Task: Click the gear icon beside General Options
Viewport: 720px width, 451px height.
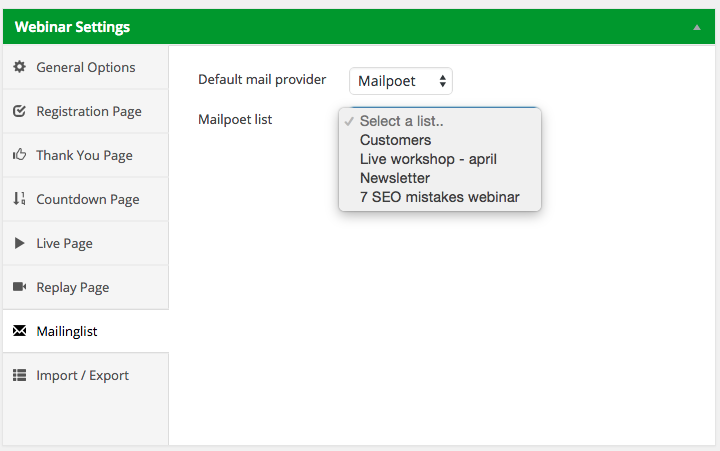Action: [19, 67]
